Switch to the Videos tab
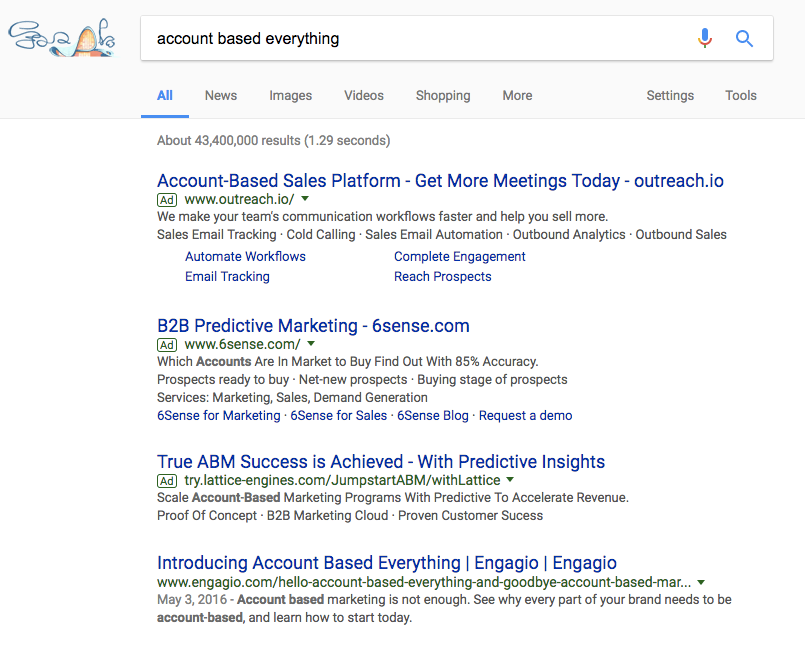The image size is (805, 646). pos(364,96)
